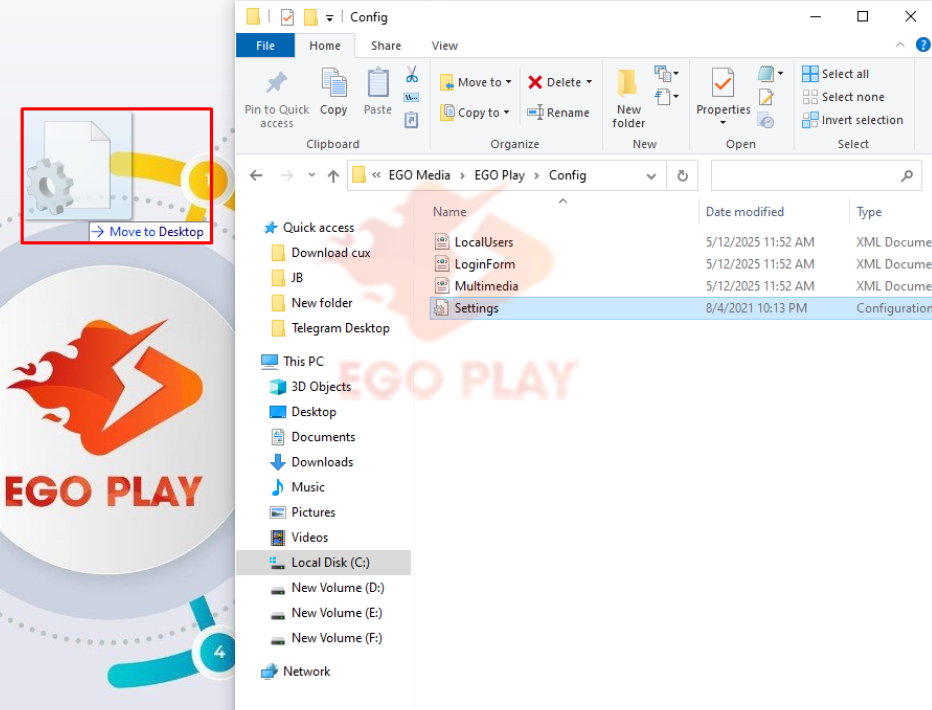
Task: Switch to the View ribbon tab
Action: coord(444,46)
